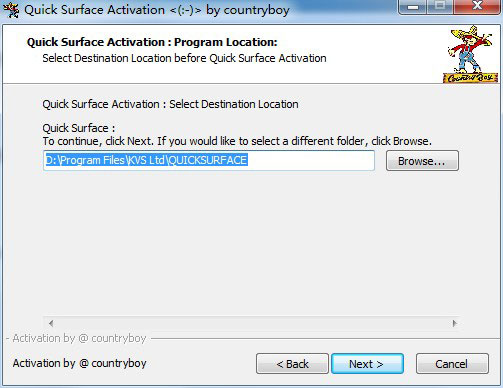This screenshot has height=388, width=503.
Task: Click the 'To continue, click Next' instruction text
Action: click(x=237, y=141)
